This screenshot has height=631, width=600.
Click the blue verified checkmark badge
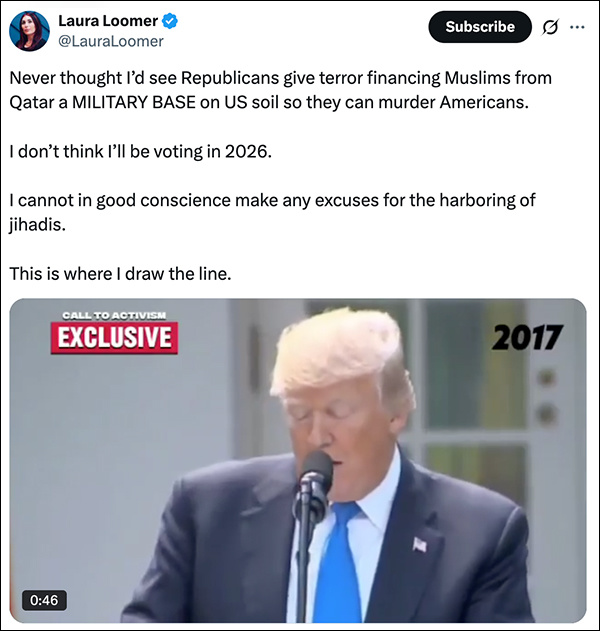170,21
